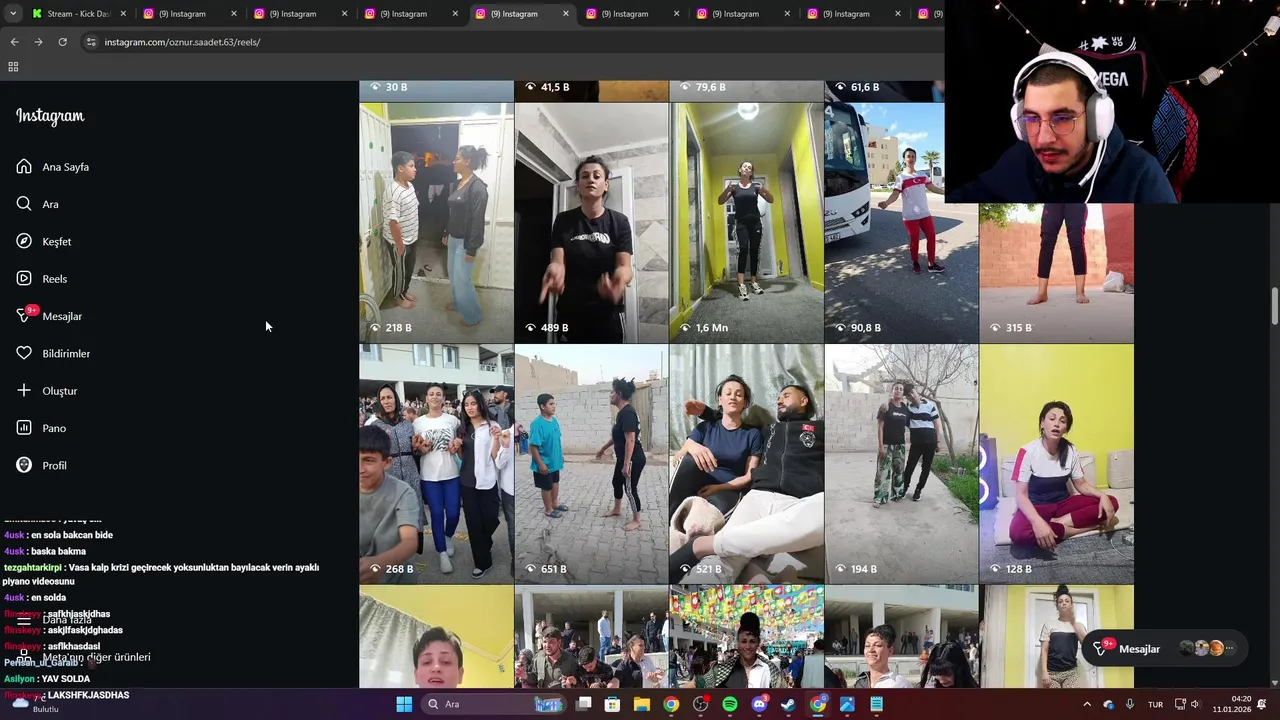Show hidden system tray icons chevron
1280x720 pixels.
[1087, 704]
